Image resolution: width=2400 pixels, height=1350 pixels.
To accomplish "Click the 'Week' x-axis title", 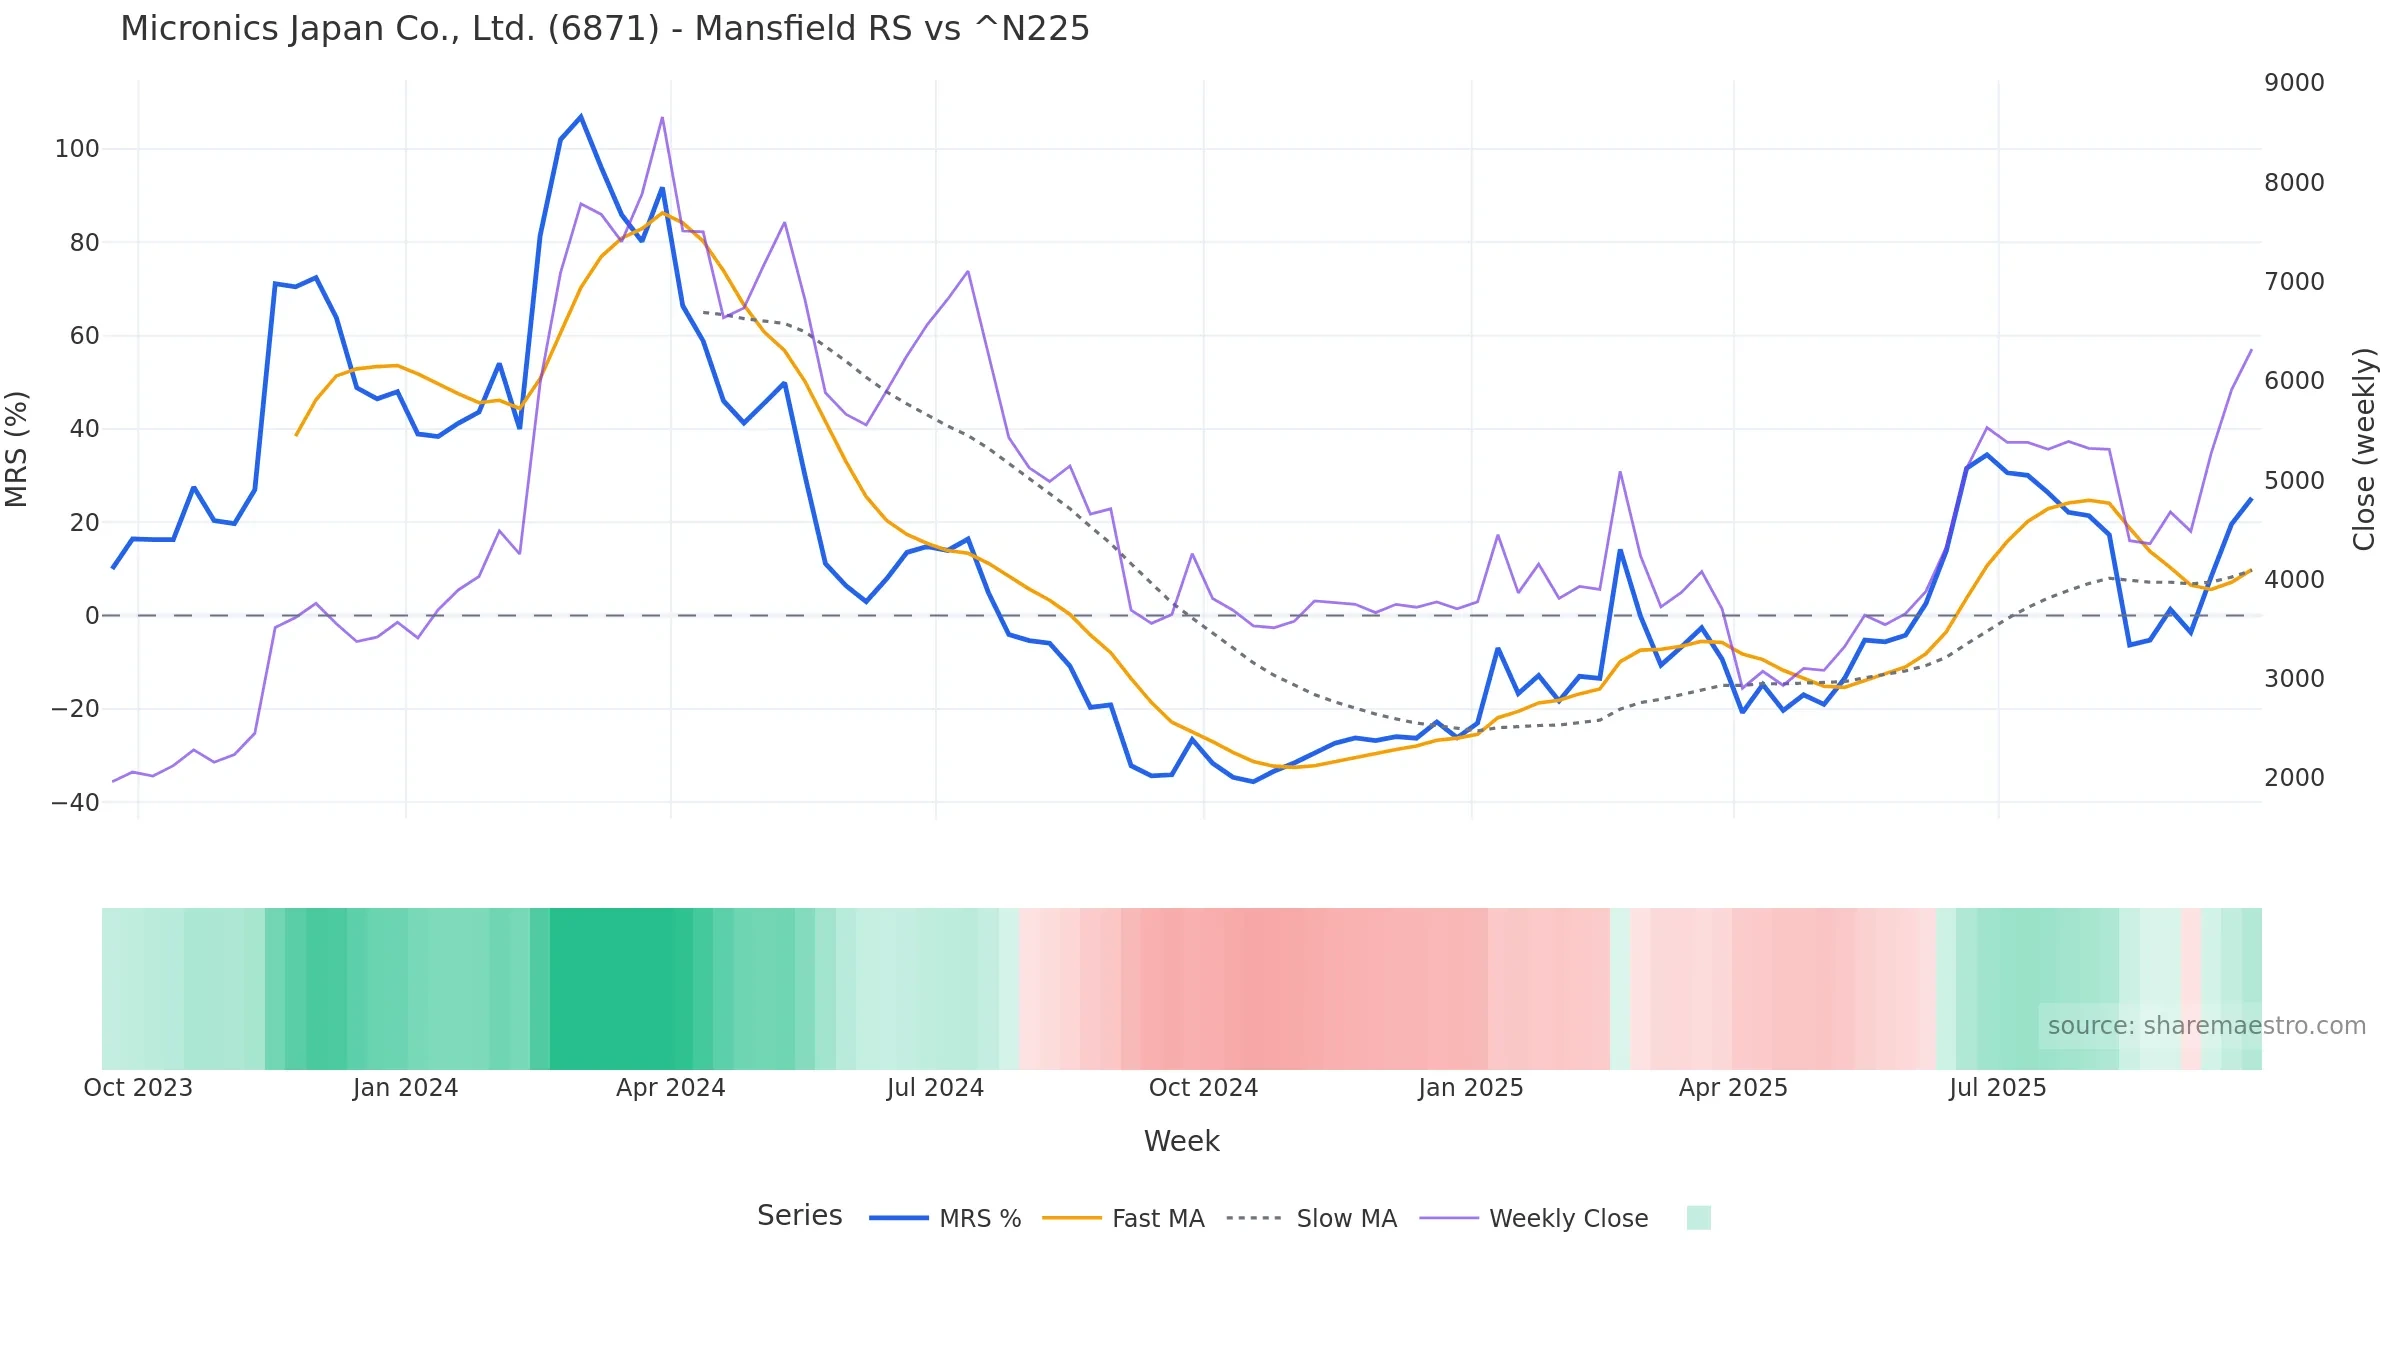I will click(x=1181, y=1141).
